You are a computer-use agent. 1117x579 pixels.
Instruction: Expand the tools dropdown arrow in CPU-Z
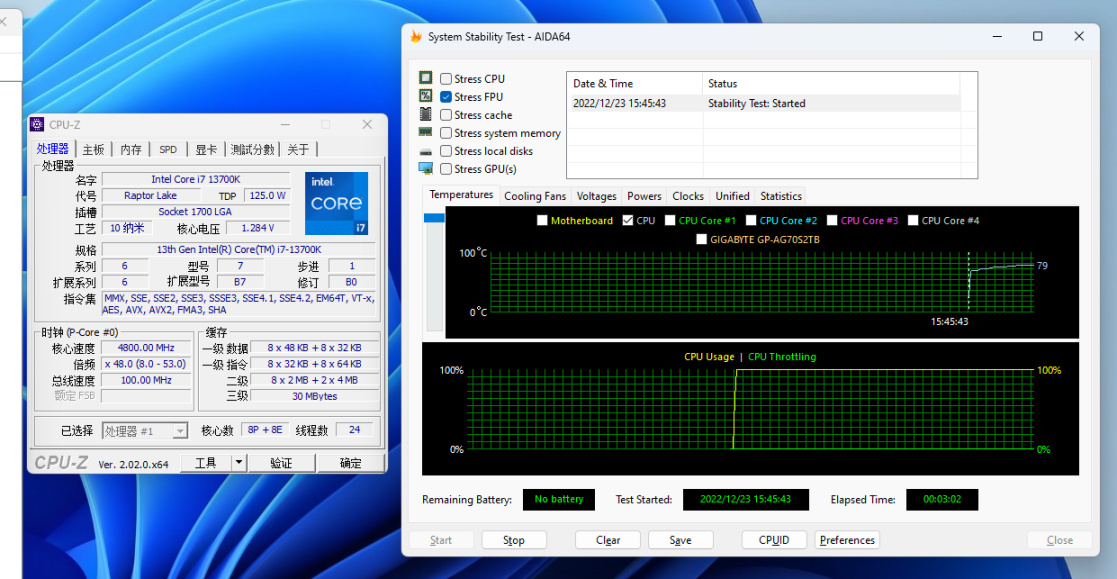click(x=239, y=462)
